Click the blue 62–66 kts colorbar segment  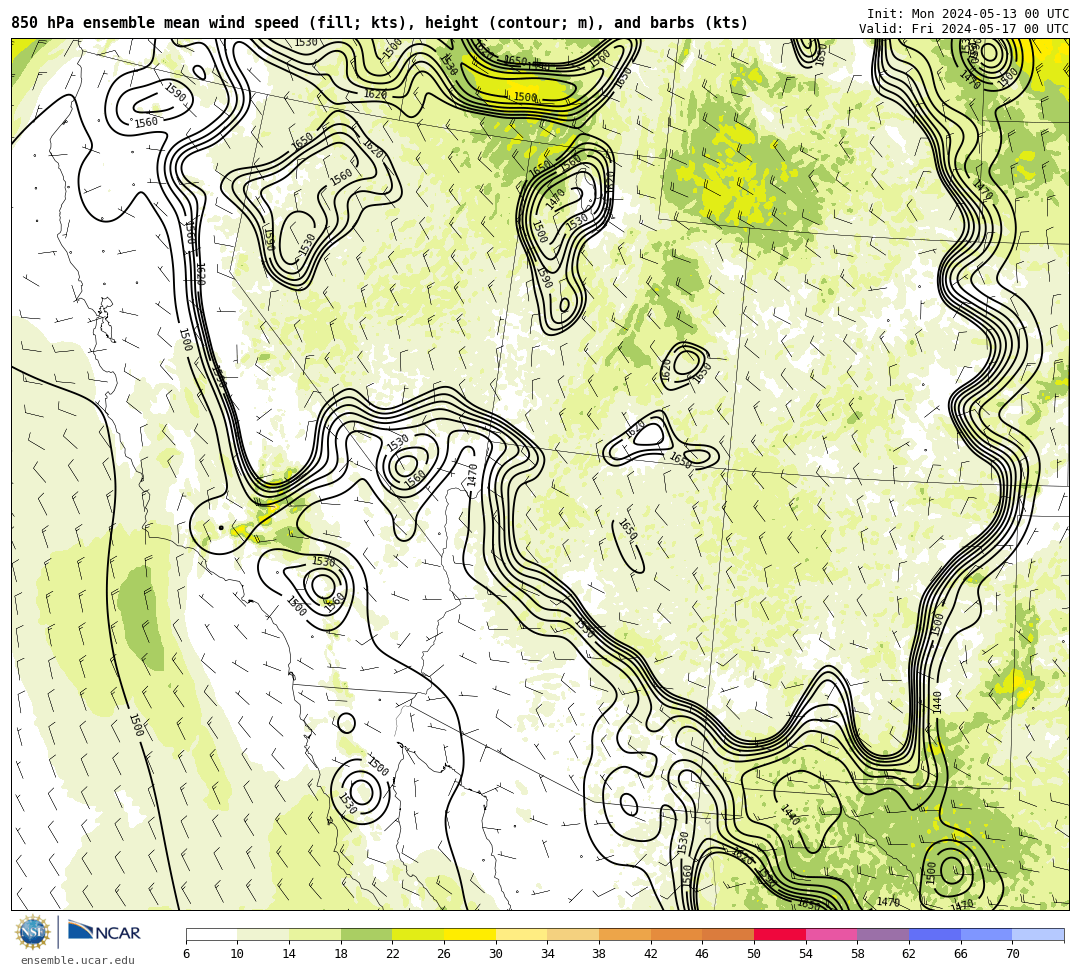pyautogui.click(x=935, y=934)
